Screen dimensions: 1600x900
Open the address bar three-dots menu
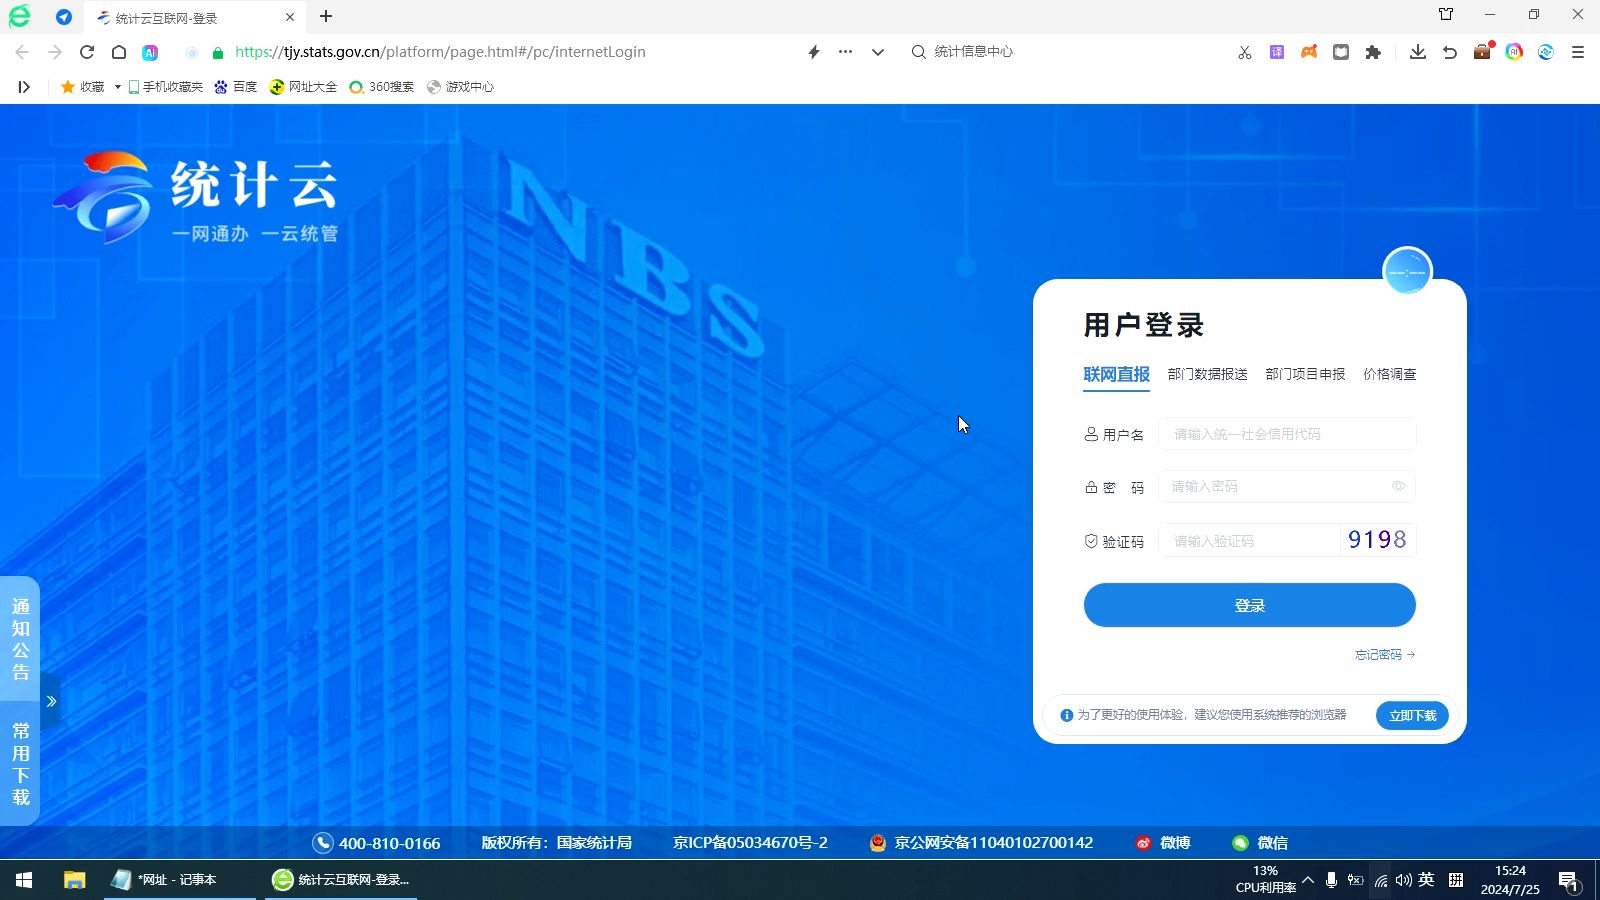tap(846, 52)
